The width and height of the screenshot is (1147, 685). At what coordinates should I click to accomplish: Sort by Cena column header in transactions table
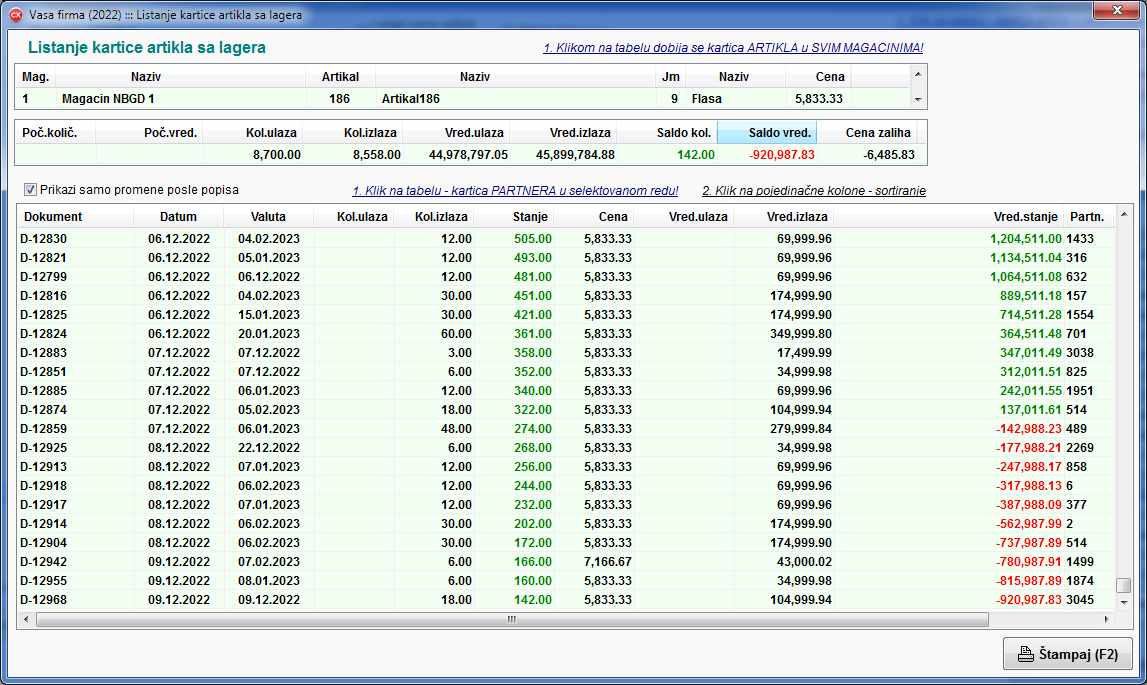594,217
